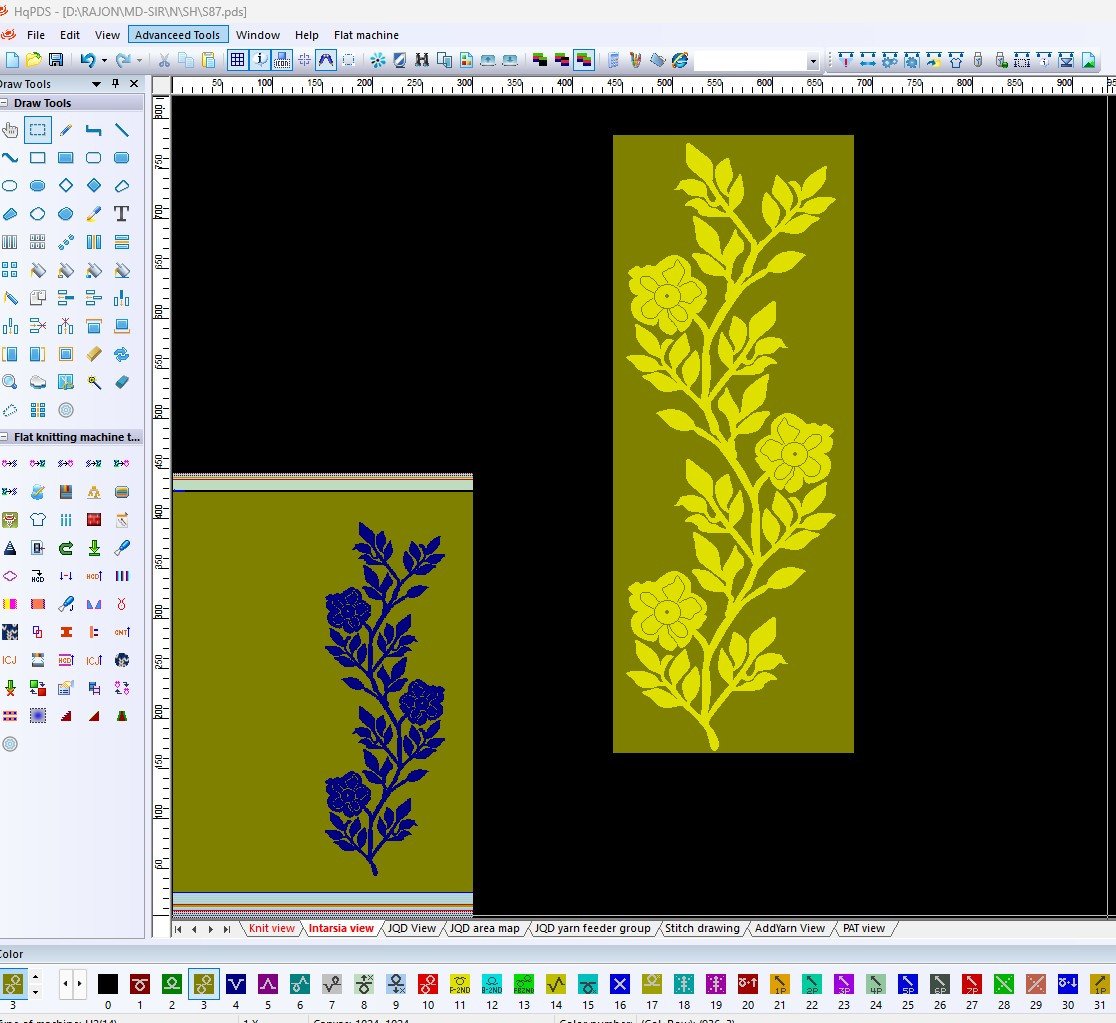Jump to the last view tab

click(227, 929)
